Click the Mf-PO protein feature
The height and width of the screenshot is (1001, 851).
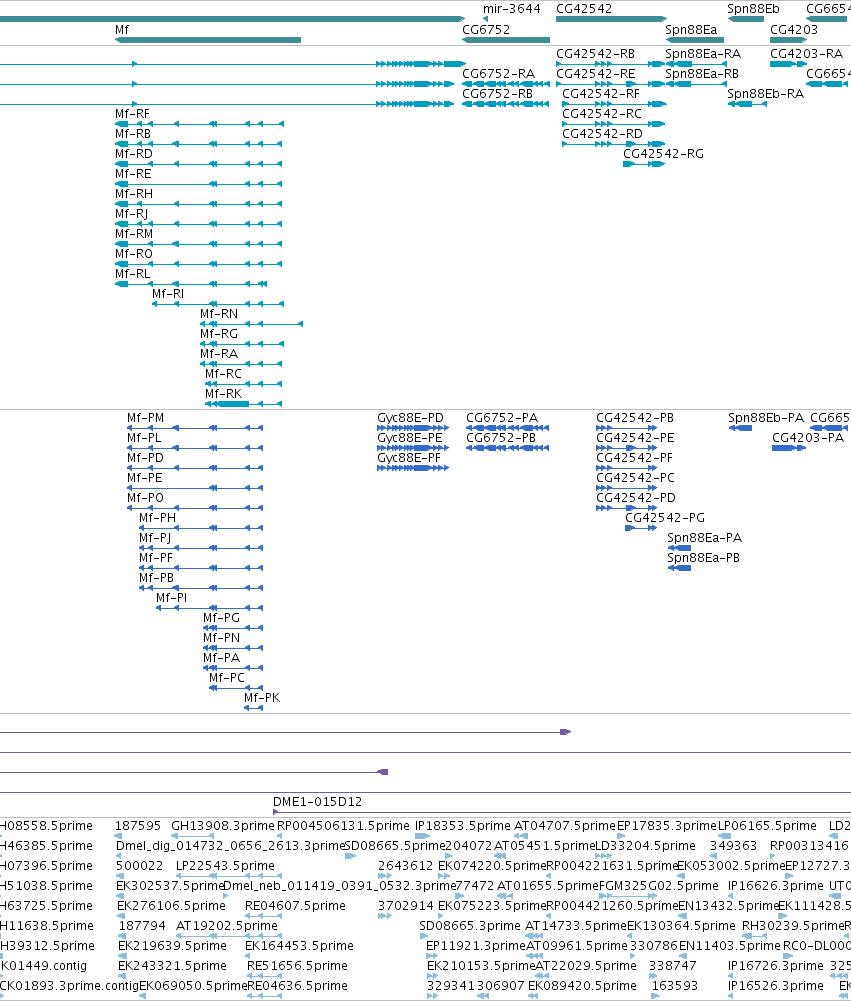pyautogui.click(x=195, y=508)
